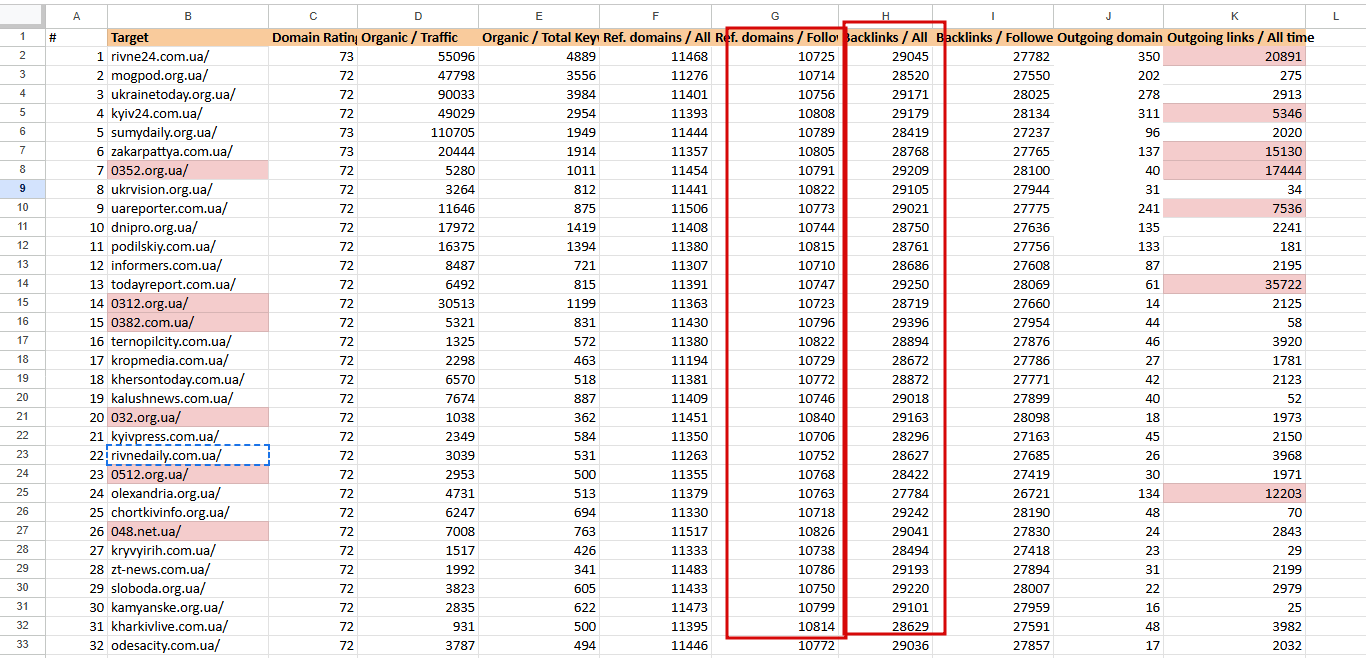This screenshot has height=658, width=1366.
Task: Click the select-all corner box
Action: (22, 15)
